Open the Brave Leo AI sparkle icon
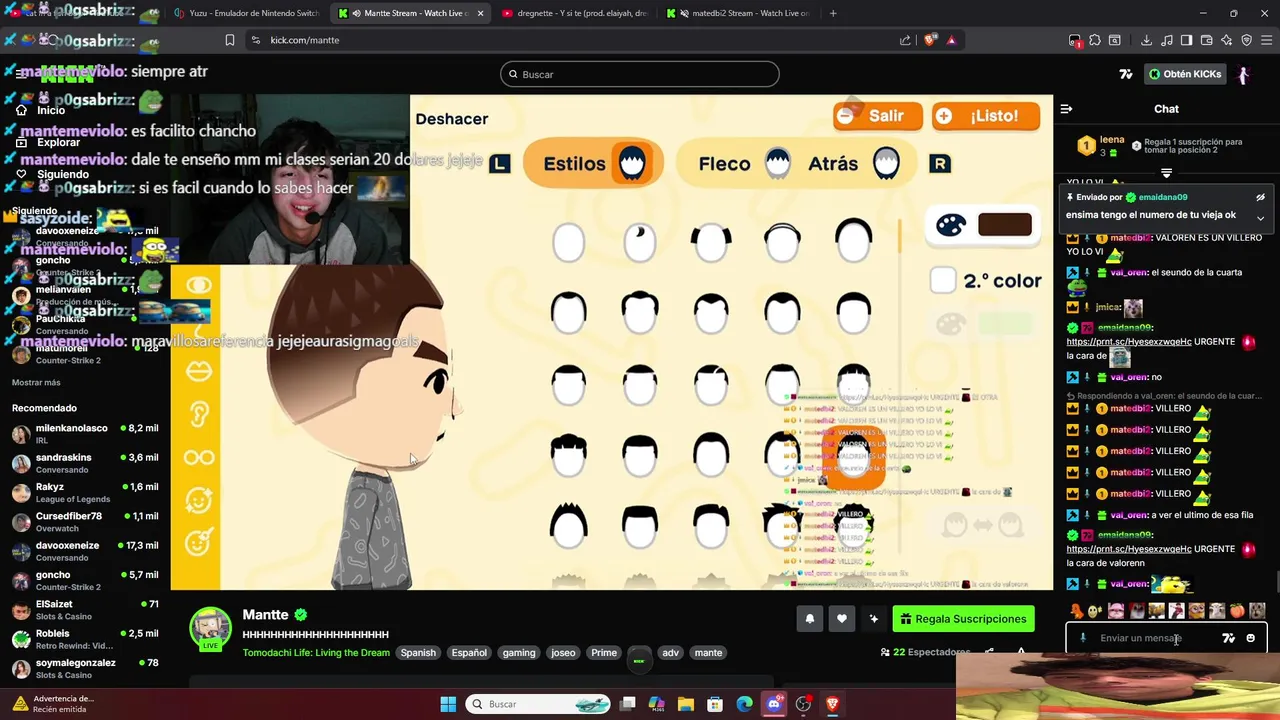This screenshot has height=720, width=1280. tap(1226, 40)
